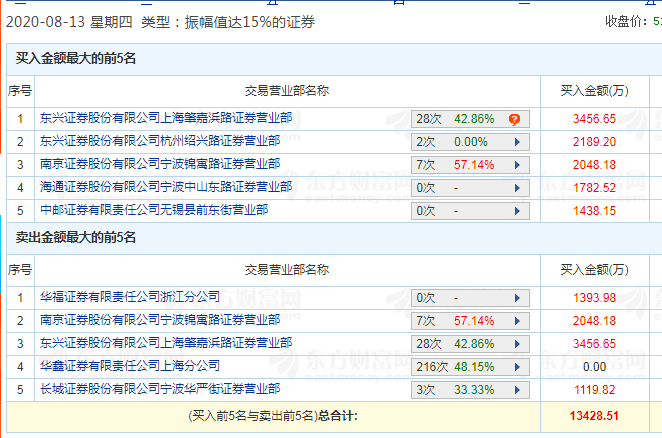This screenshot has height=438, width=662.
Task: Open 海通证券宁波中山东路证券营业部 link
Action: tap(166, 187)
